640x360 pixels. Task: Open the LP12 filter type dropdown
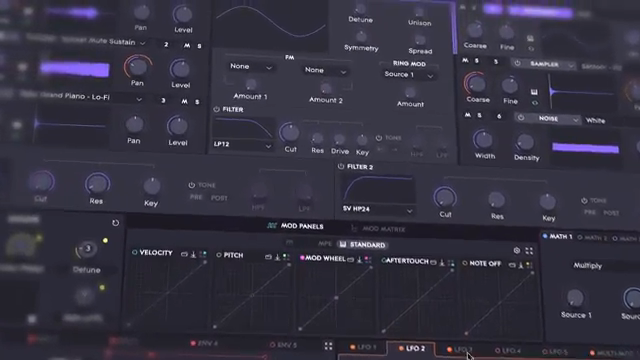point(242,144)
